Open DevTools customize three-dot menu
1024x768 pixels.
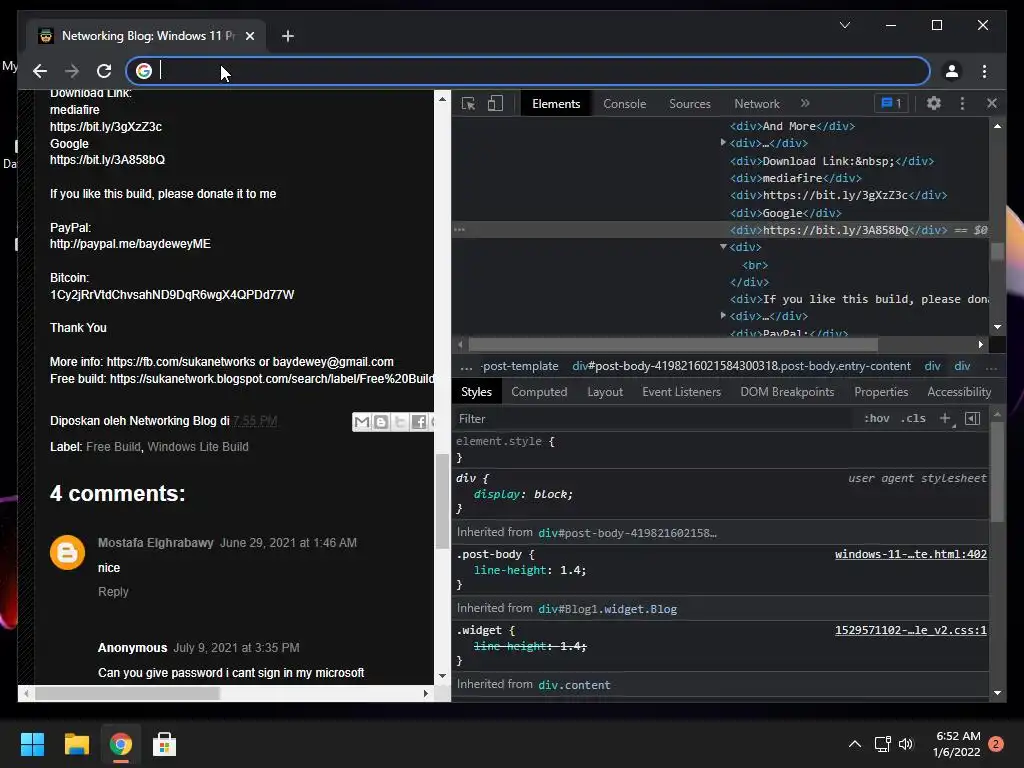tap(962, 103)
